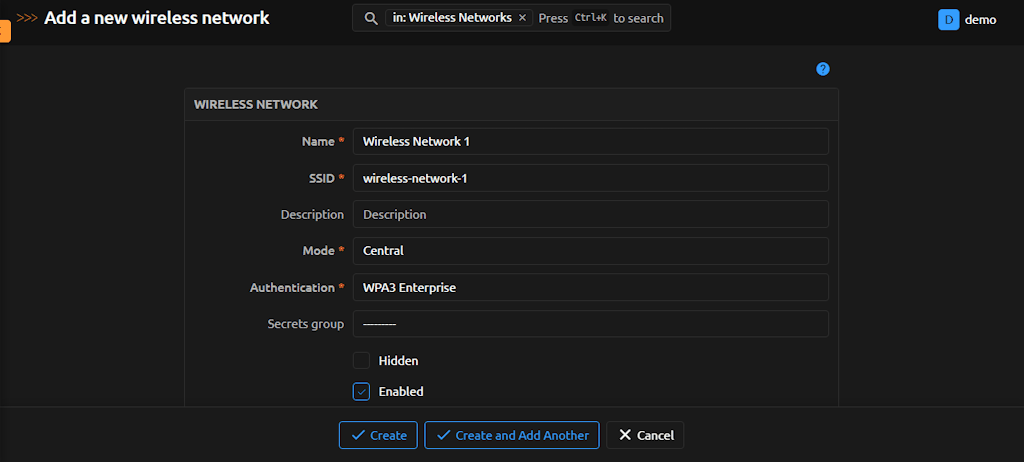Click the 'in: Wireless Networks' filter chip label
Screen dimensions: 1024x462
[x=452, y=18]
